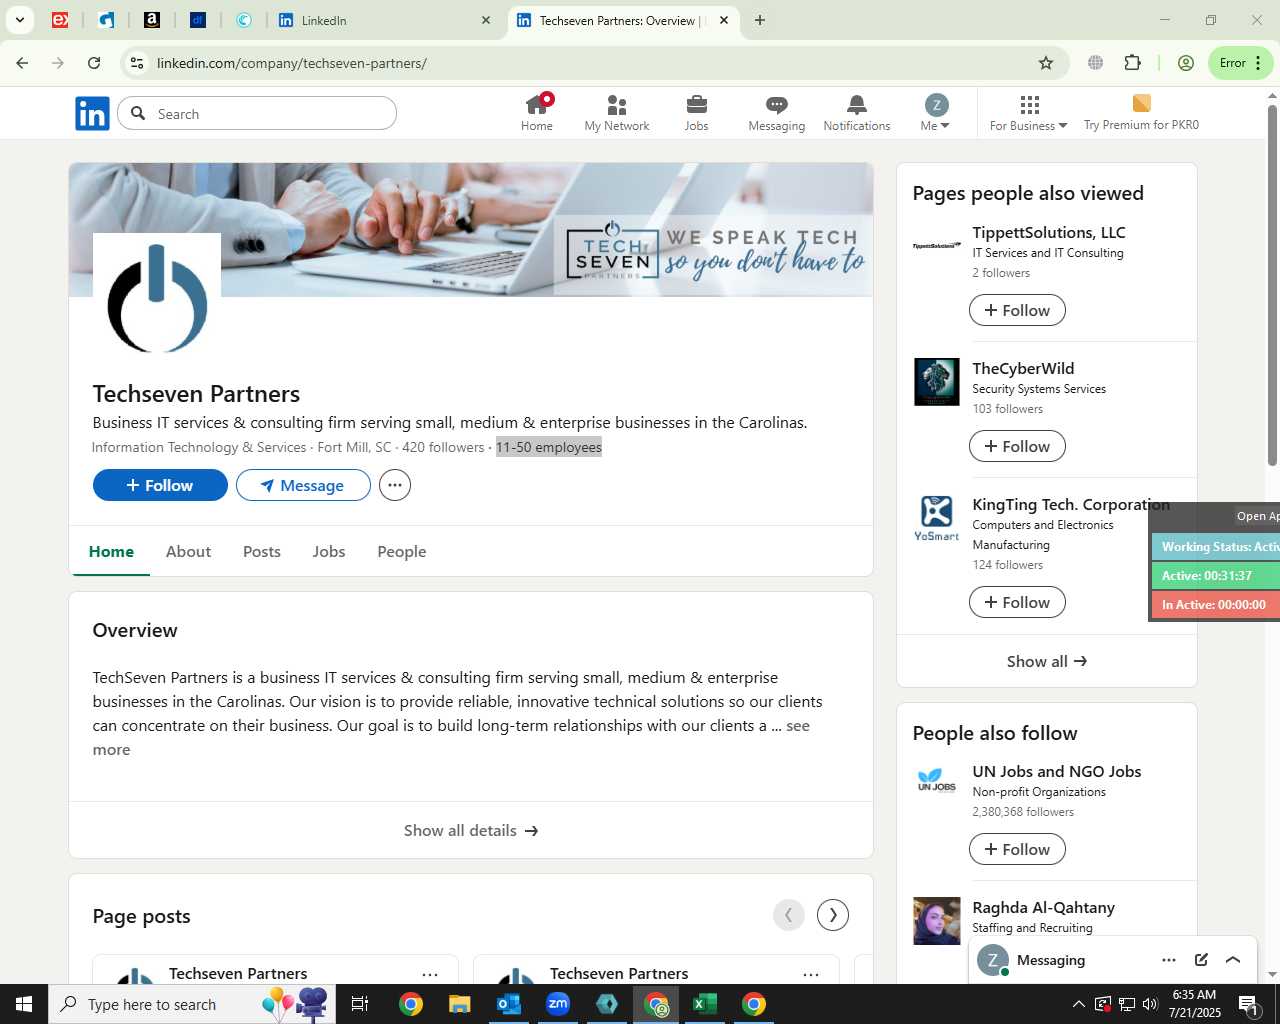Open Raghda Al-Qahtany profile

click(1044, 907)
